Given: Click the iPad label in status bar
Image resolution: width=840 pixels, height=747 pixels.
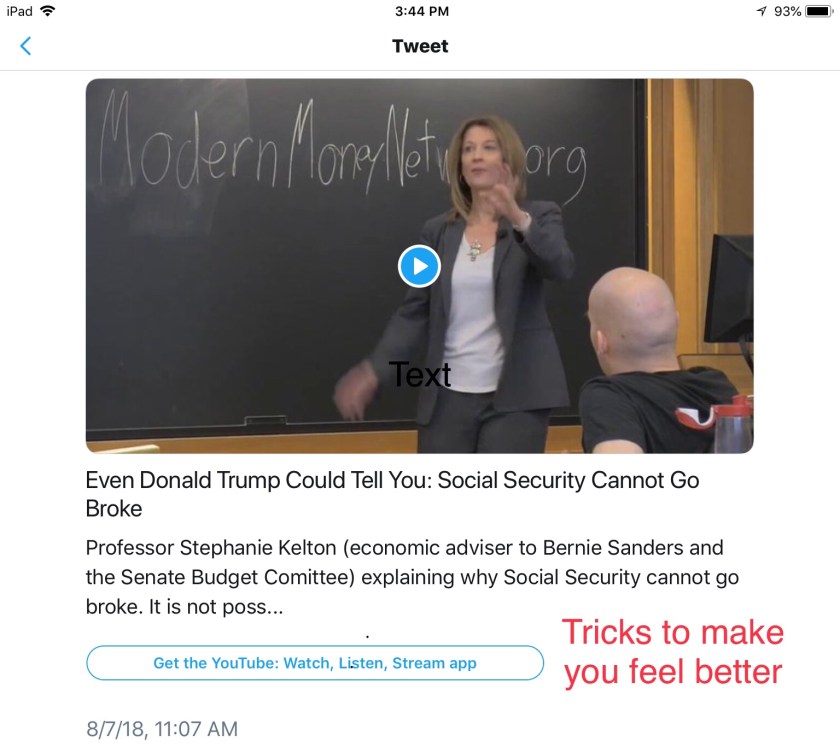Looking at the screenshot, I should click(x=19, y=11).
